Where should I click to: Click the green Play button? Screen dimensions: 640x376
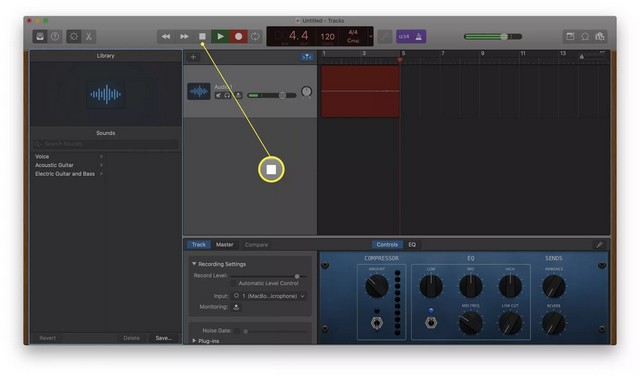point(220,36)
